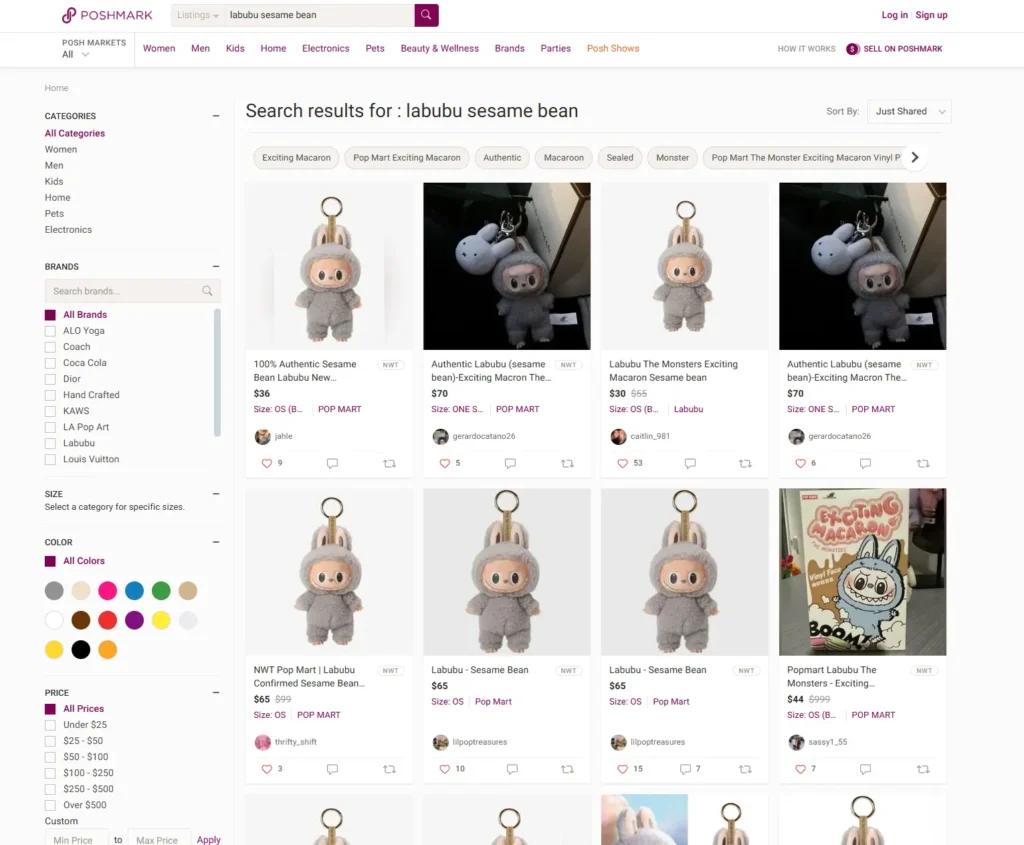
Task: Share the thrifty_shift listing
Action: coord(389,769)
